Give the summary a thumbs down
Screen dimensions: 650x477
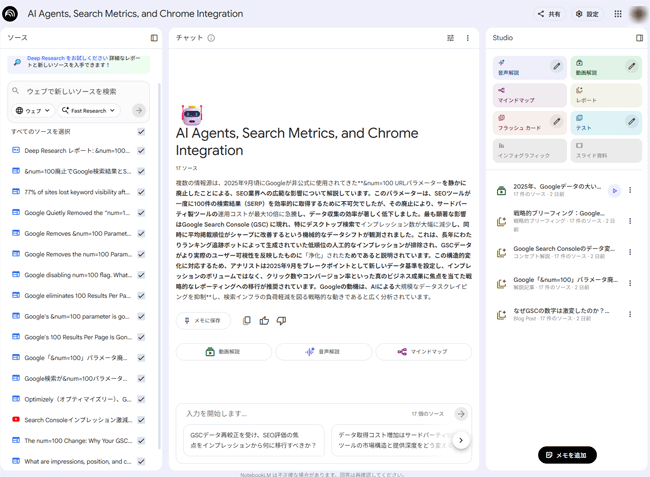coord(281,320)
